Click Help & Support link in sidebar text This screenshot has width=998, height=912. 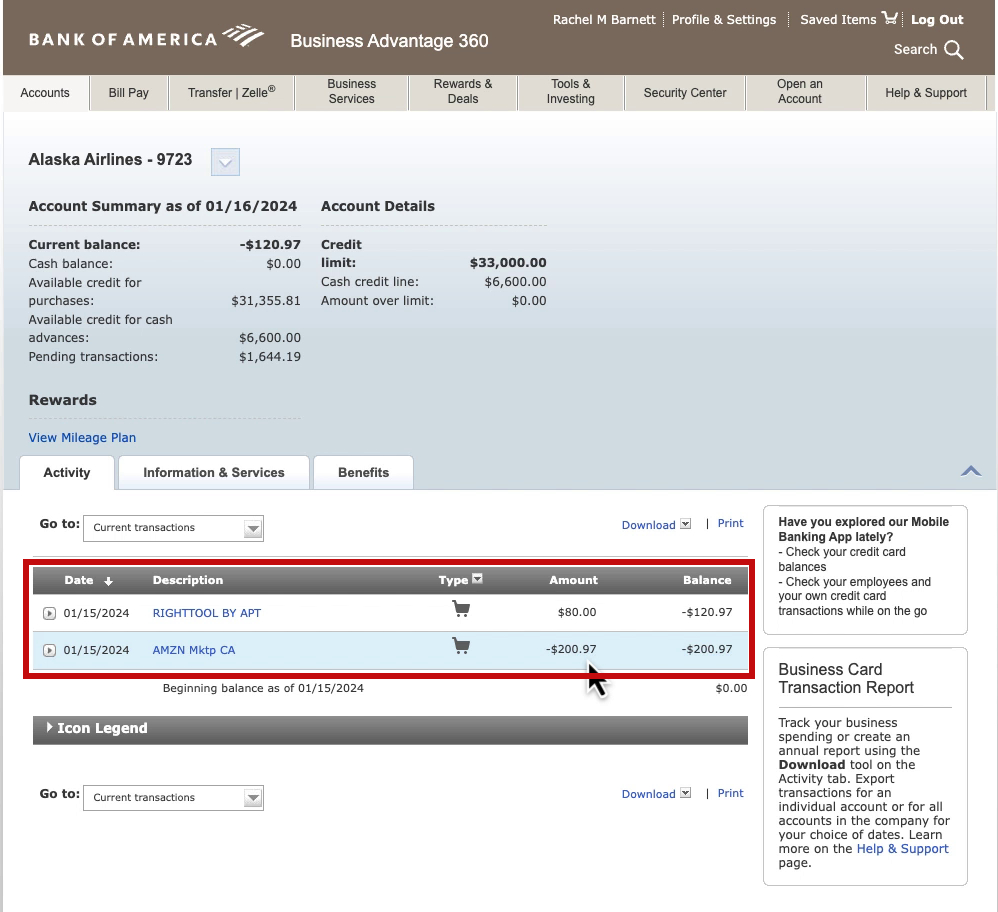(x=902, y=849)
